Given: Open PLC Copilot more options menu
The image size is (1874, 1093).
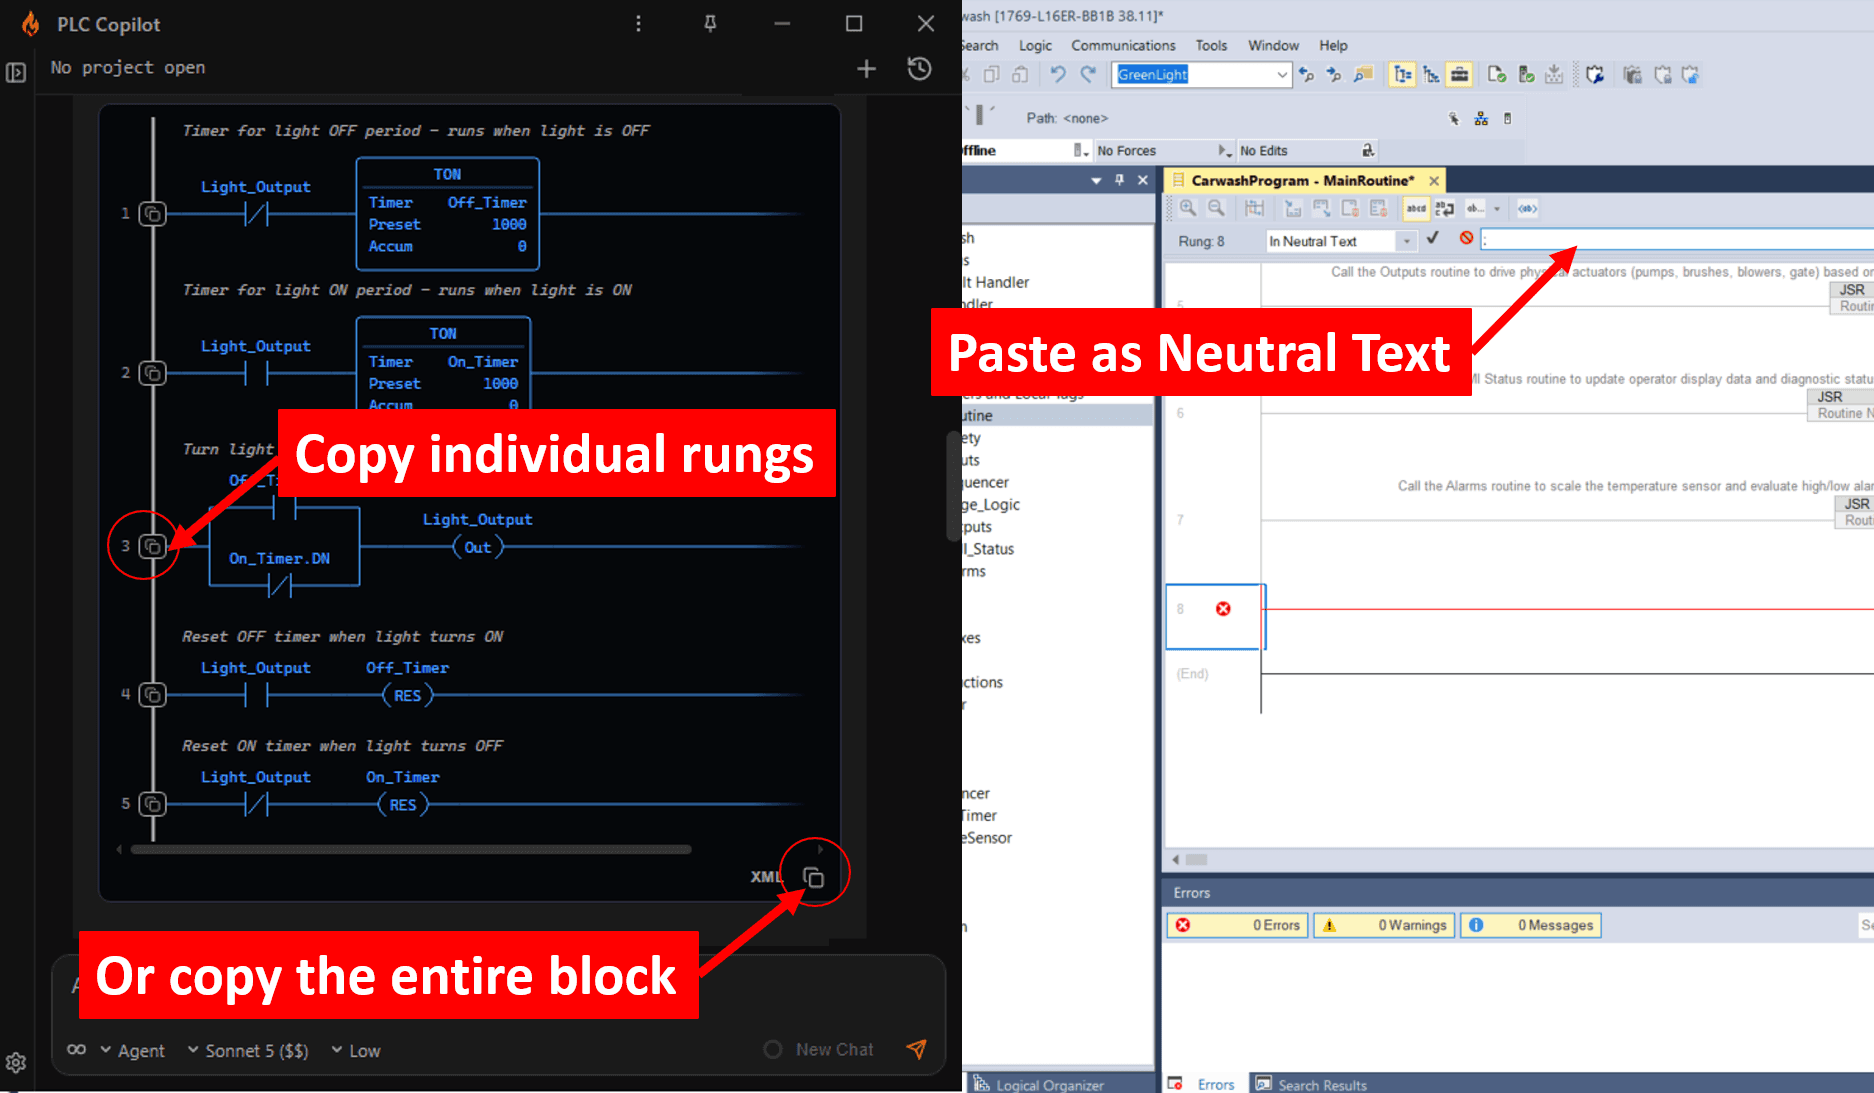Looking at the screenshot, I should pos(638,24).
